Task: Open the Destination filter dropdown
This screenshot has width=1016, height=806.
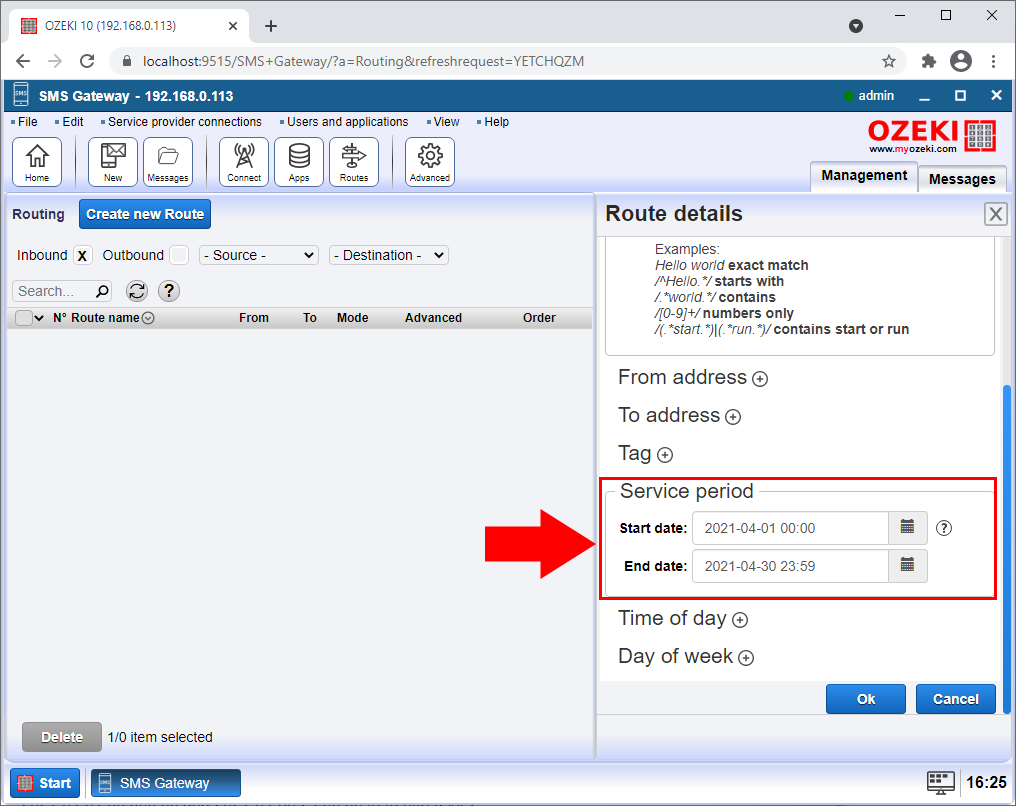Action: tap(389, 255)
